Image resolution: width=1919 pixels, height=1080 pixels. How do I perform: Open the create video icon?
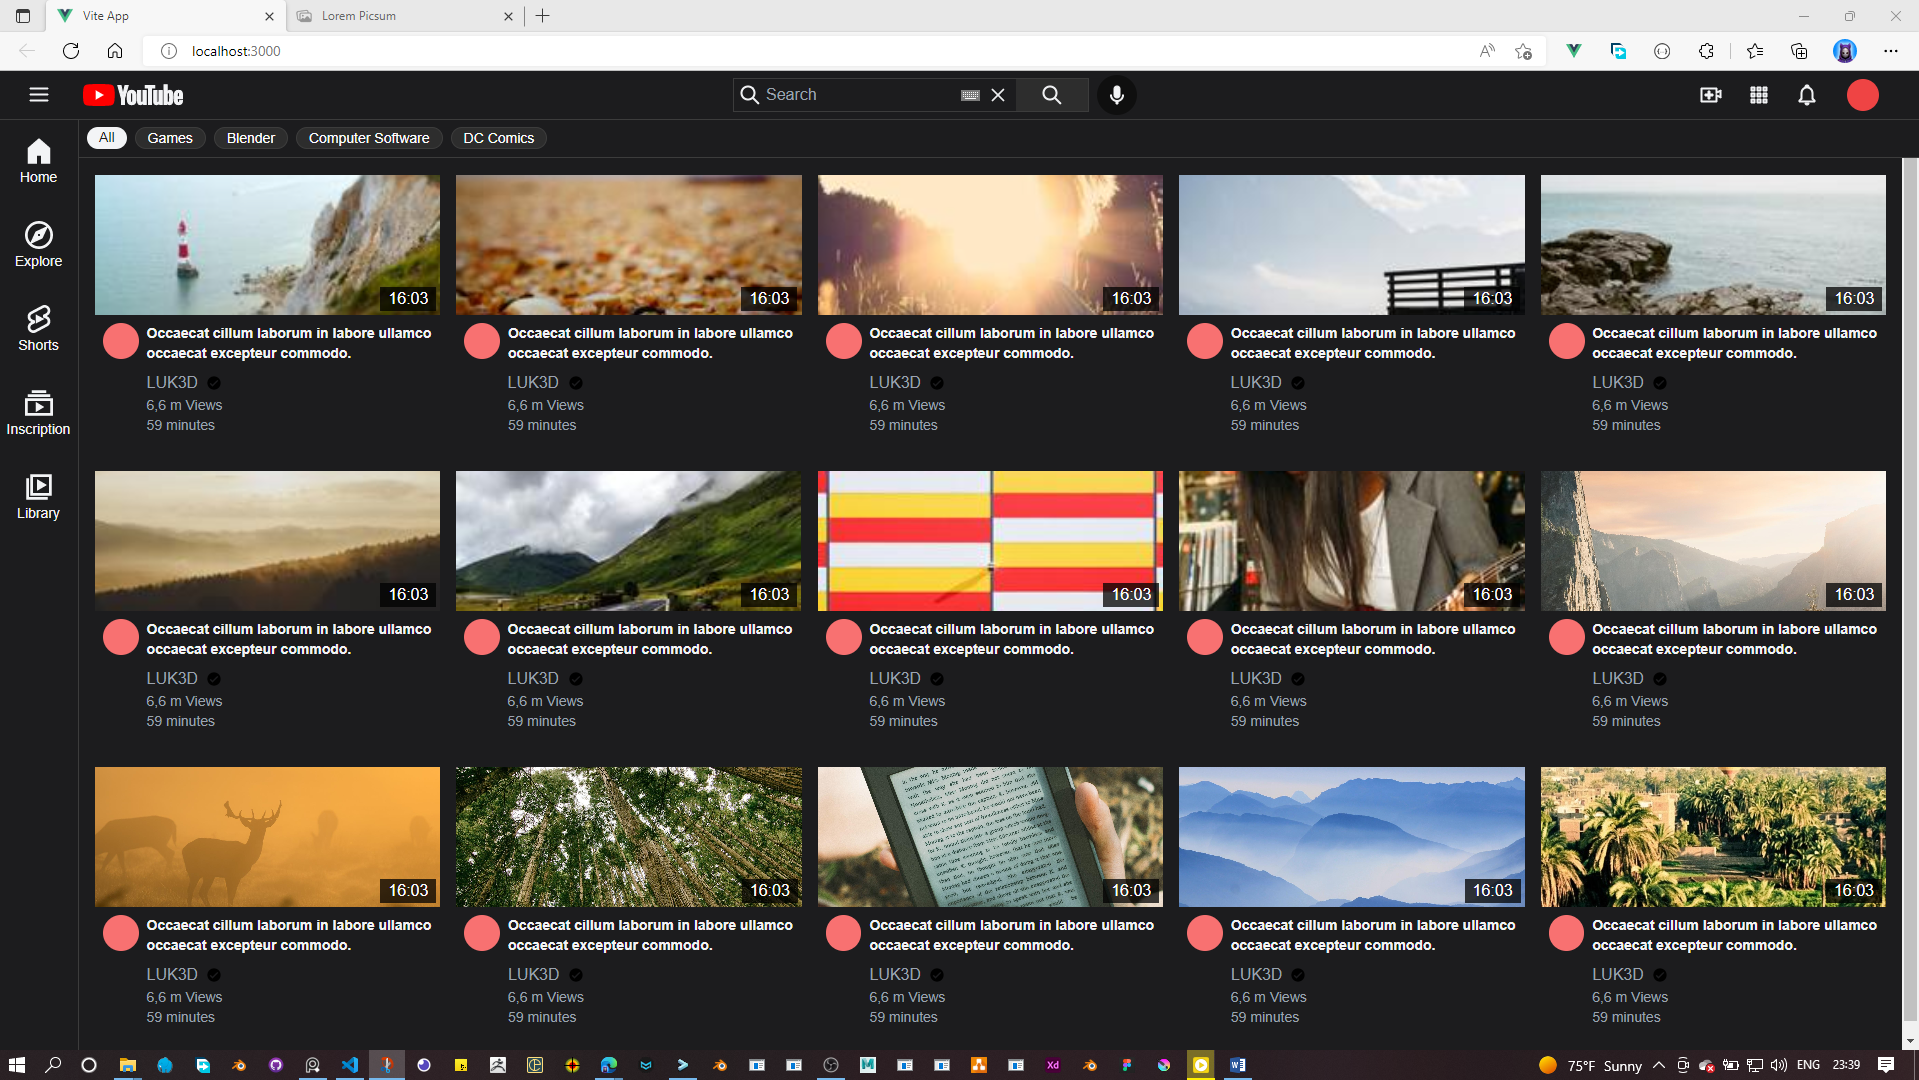(x=1711, y=95)
